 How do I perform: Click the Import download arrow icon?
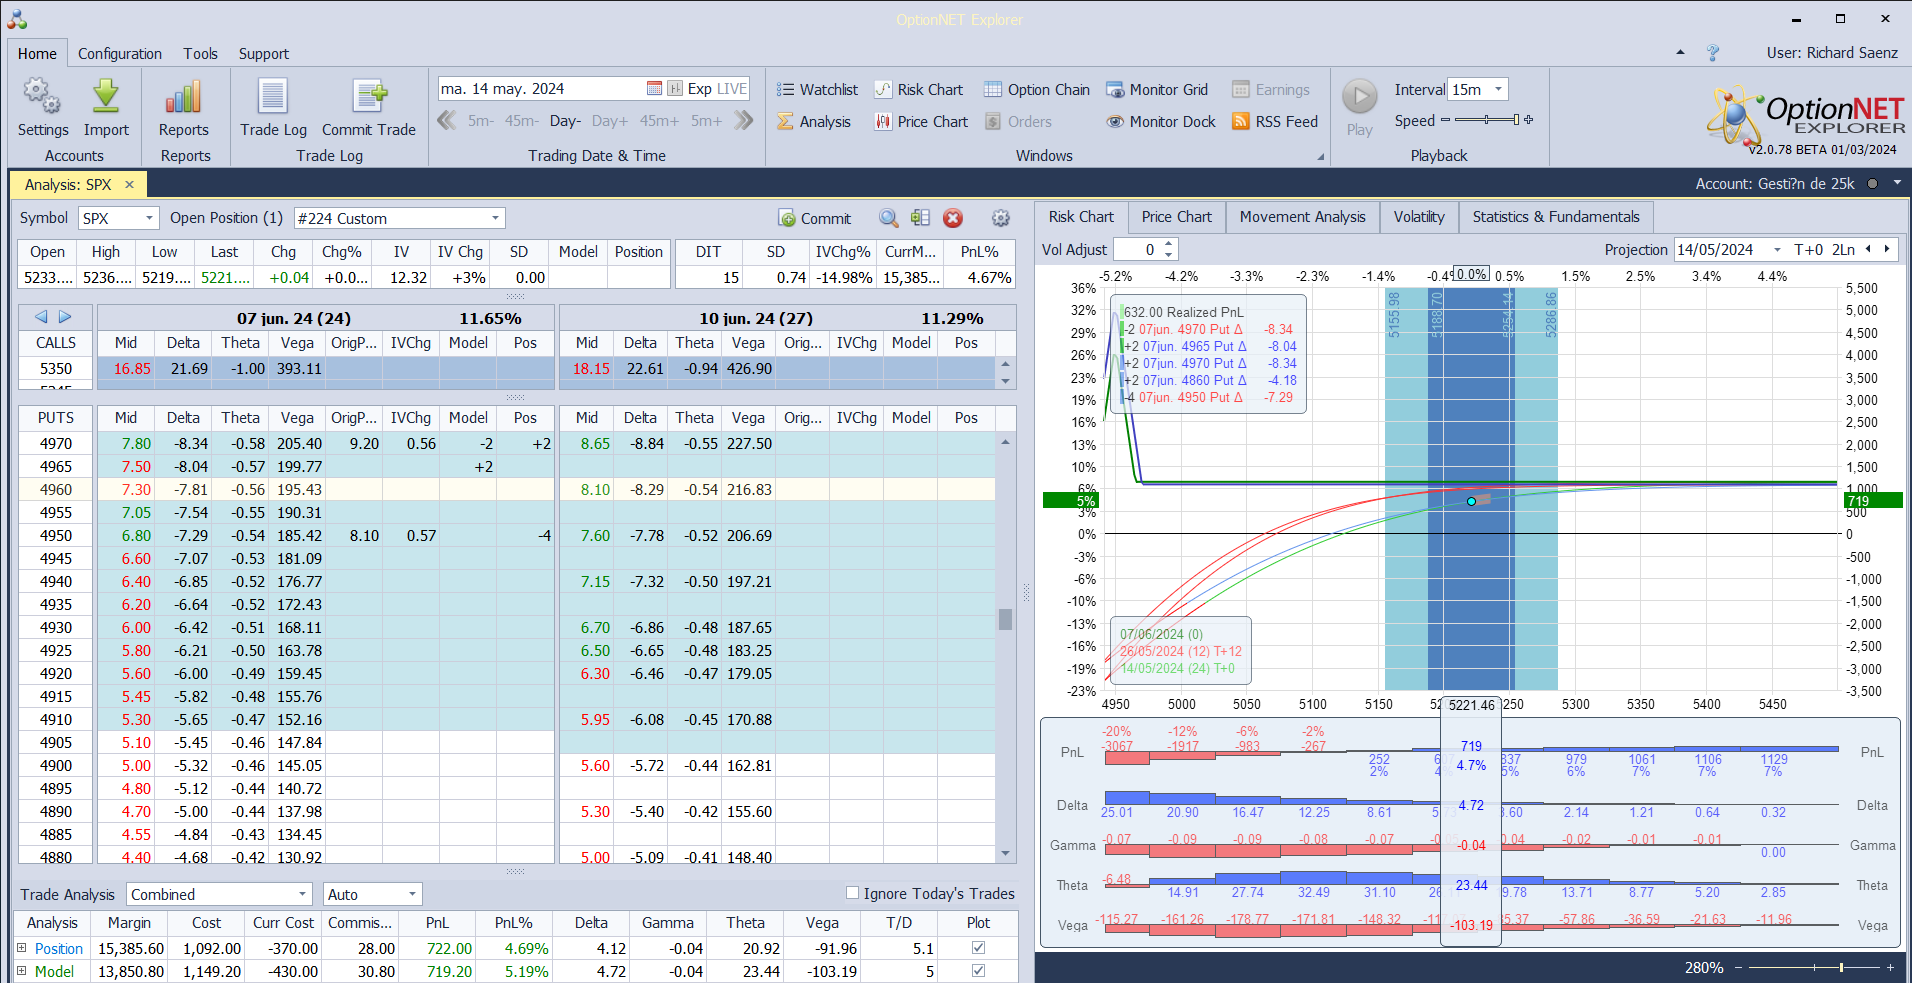point(106,97)
